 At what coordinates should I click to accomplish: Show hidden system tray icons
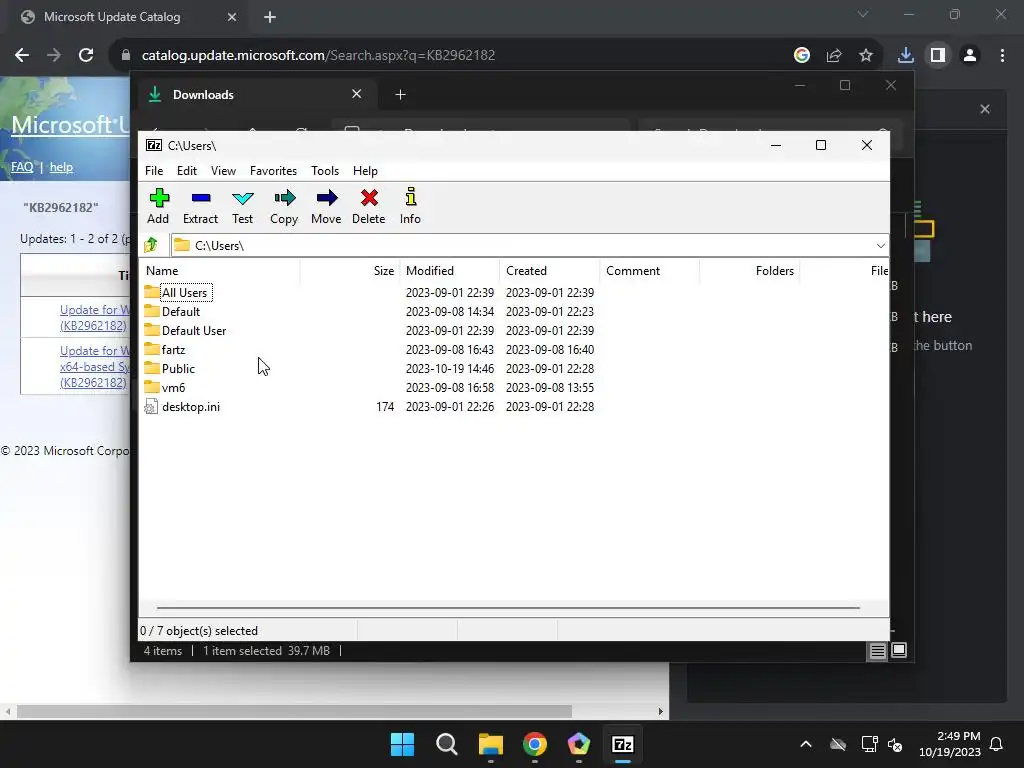click(x=806, y=744)
